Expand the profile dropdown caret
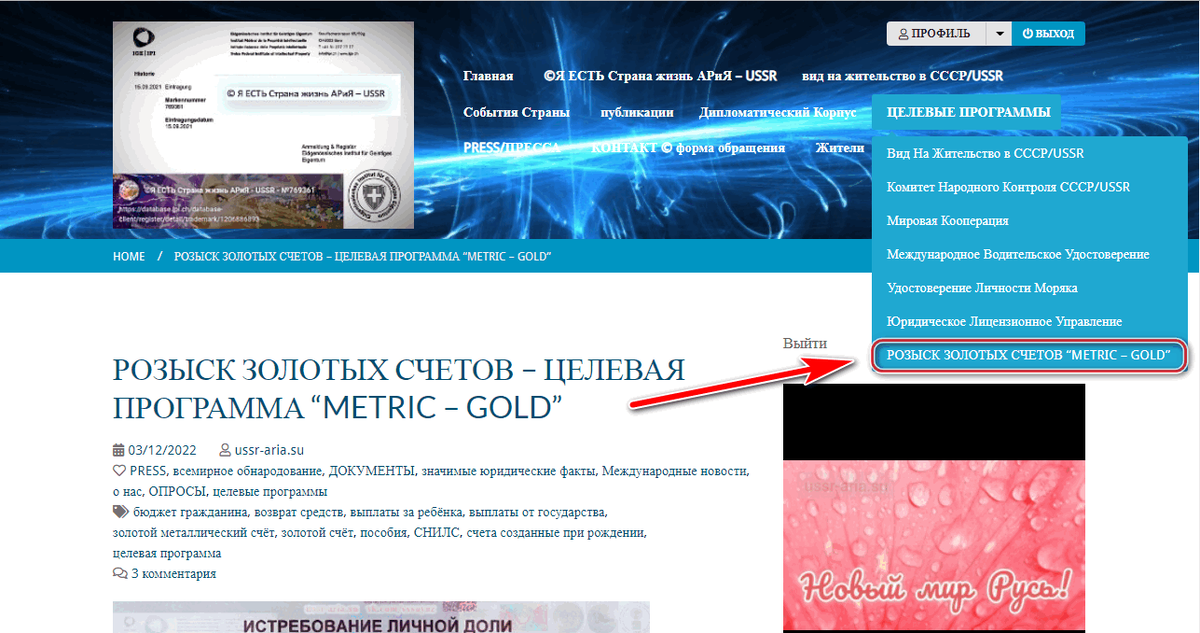The width and height of the screenshot is (1200, 633). click(x=999, y=33)
